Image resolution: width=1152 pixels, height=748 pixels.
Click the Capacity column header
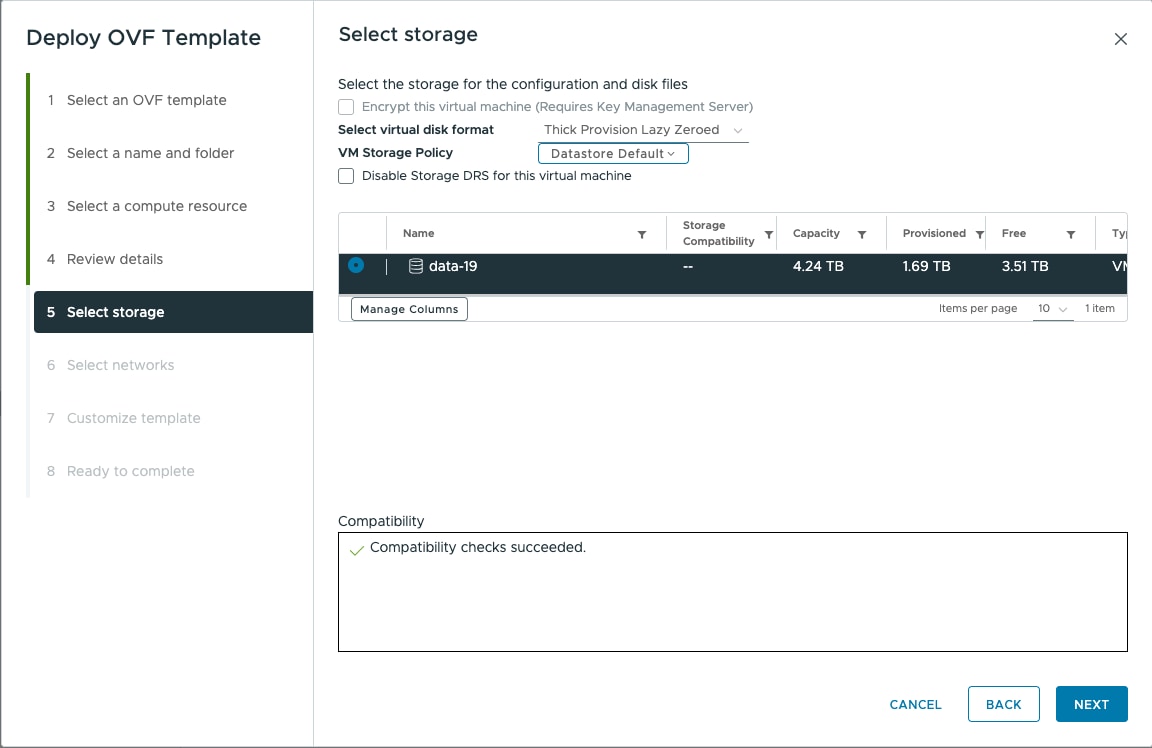pos(816,233)
